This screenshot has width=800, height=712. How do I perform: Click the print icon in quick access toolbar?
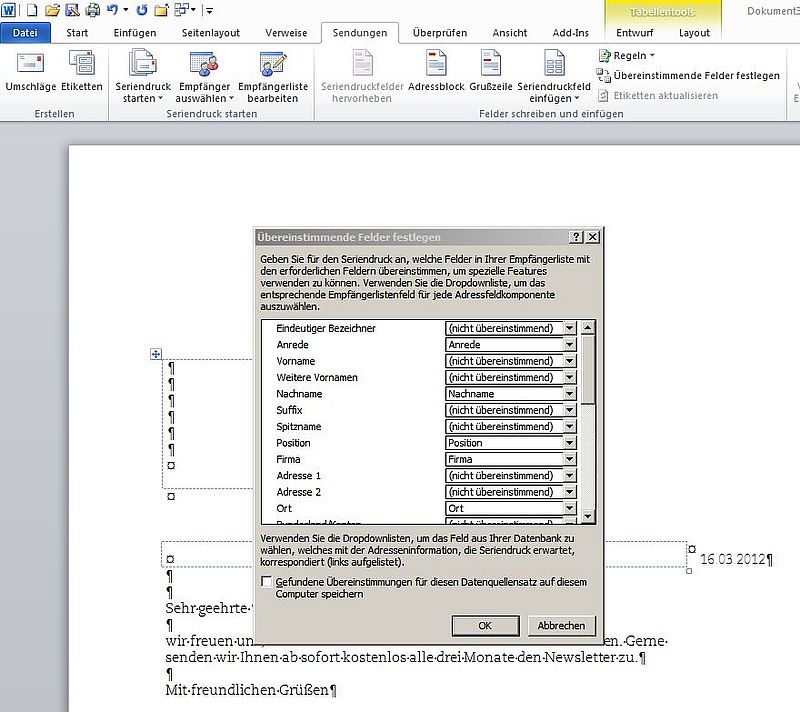[93, 10]
